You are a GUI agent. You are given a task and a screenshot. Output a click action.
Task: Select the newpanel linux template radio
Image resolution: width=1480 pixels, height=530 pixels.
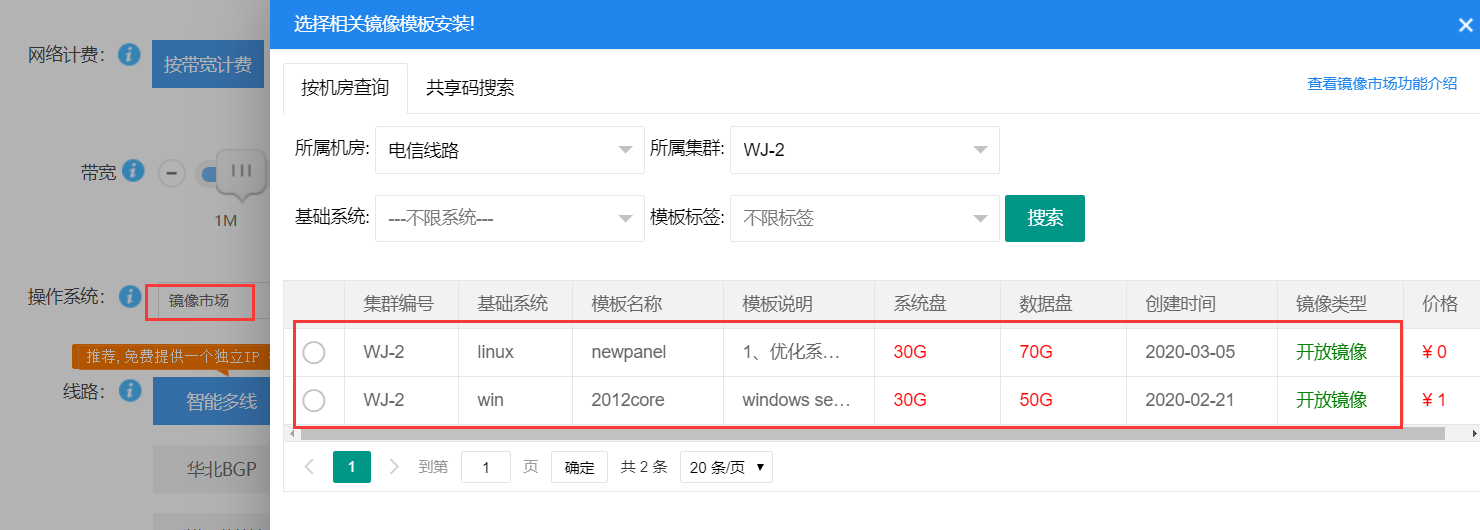[x=314, y=352]
